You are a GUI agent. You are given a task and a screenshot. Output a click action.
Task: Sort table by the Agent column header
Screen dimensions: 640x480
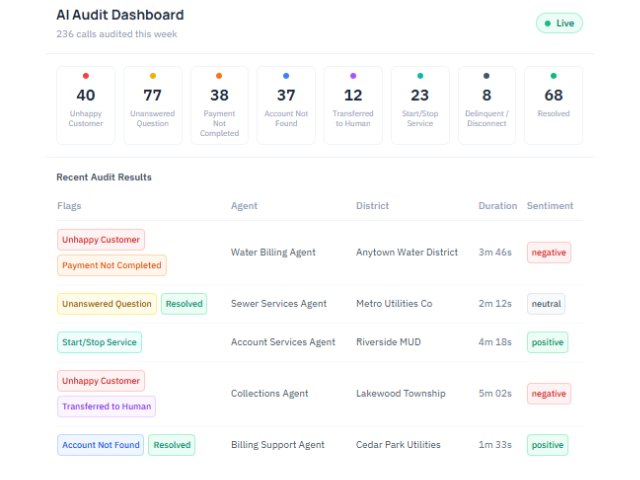244,206
